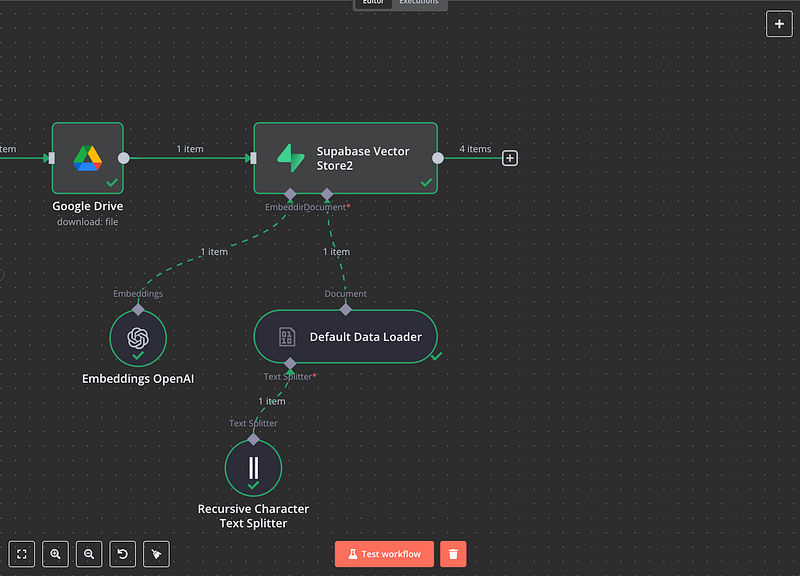Click the Document connector on Default Data Loader
Image resolution: width=800 pixels, height=576 pixels.
coord(345,310)
